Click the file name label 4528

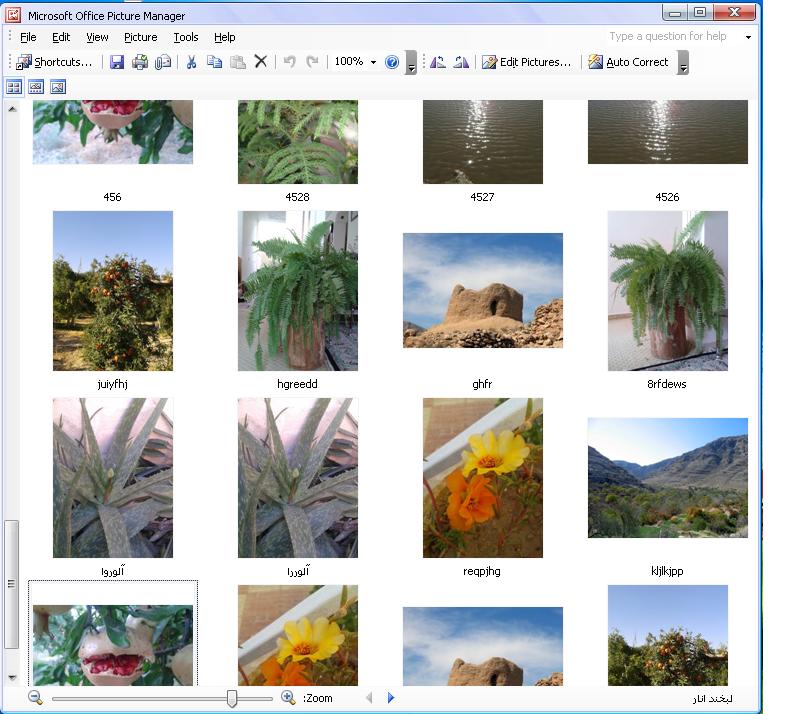click(297, 197)
